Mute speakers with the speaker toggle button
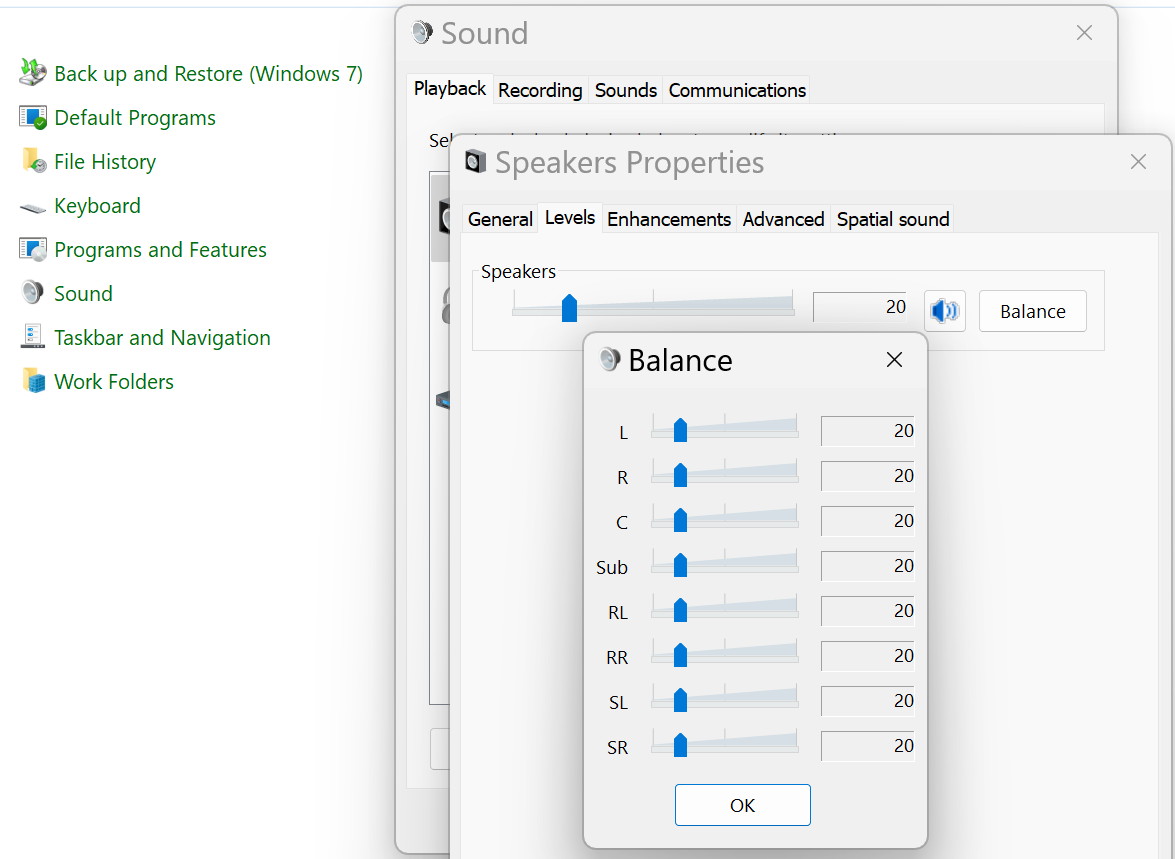 pyautogui.click(x=944, y=311)
